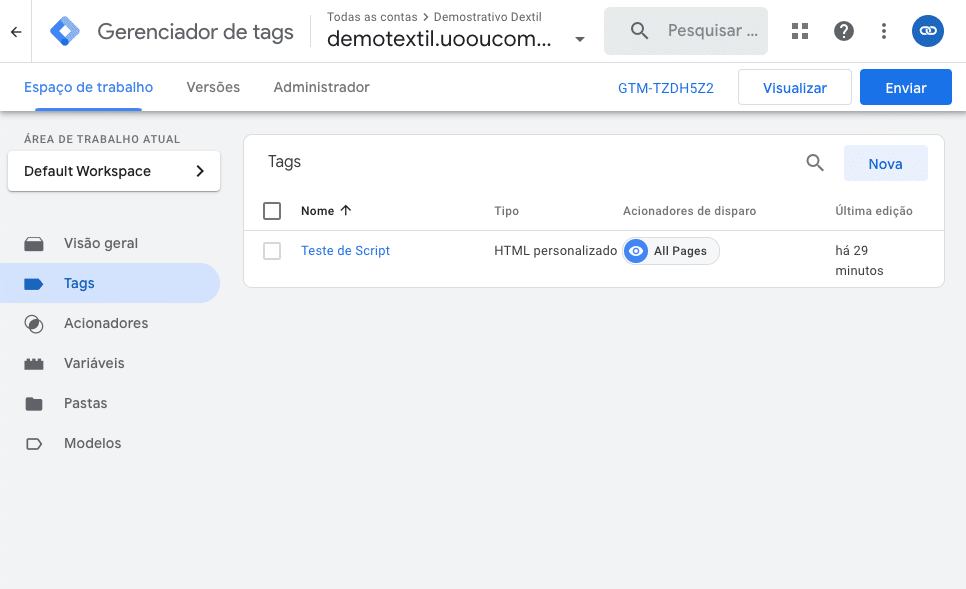Click the search icon in Tags panel
This screenshot has width=966, height=589.
[x=814, y=163]
